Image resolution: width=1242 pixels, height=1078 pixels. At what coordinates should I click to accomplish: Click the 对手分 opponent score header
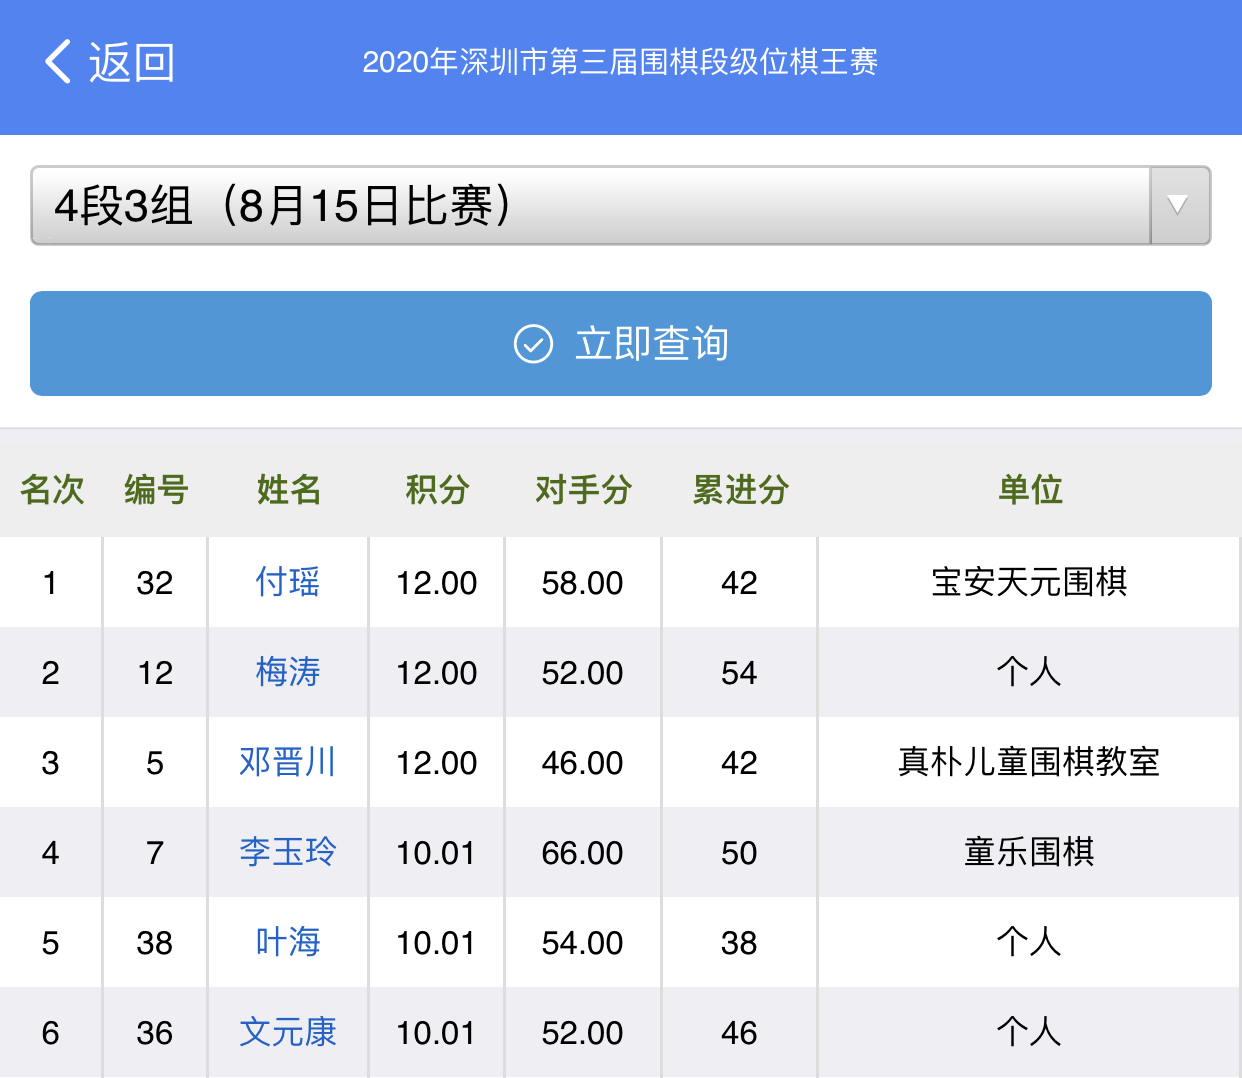pyautogui.click(x=583, y=490)
